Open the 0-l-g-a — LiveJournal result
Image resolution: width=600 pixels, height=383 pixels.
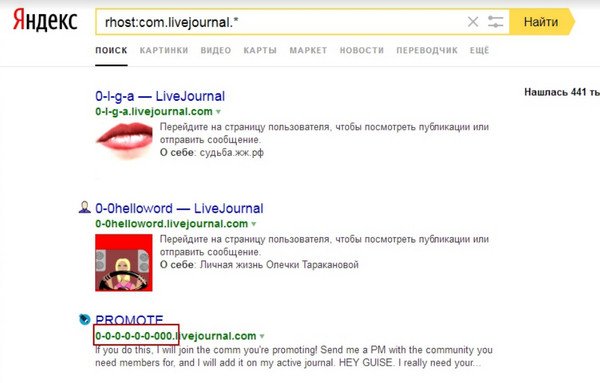160,96
